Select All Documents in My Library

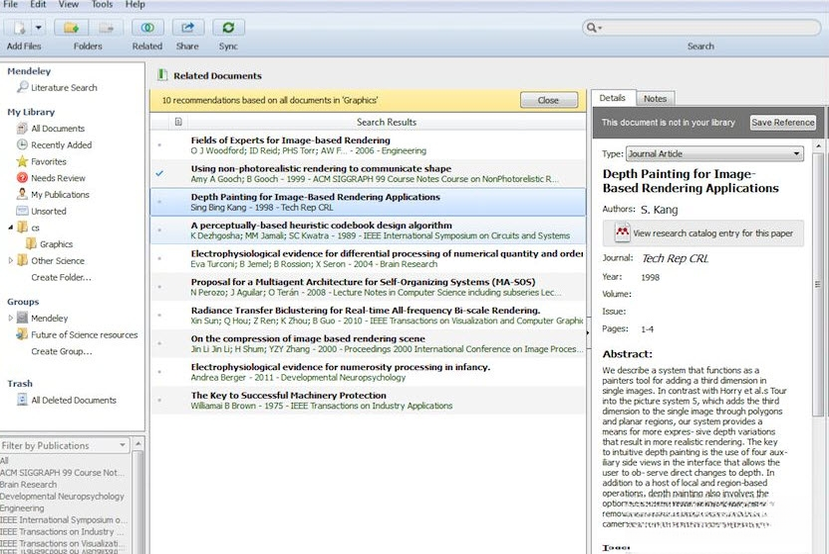click(58, 128)
